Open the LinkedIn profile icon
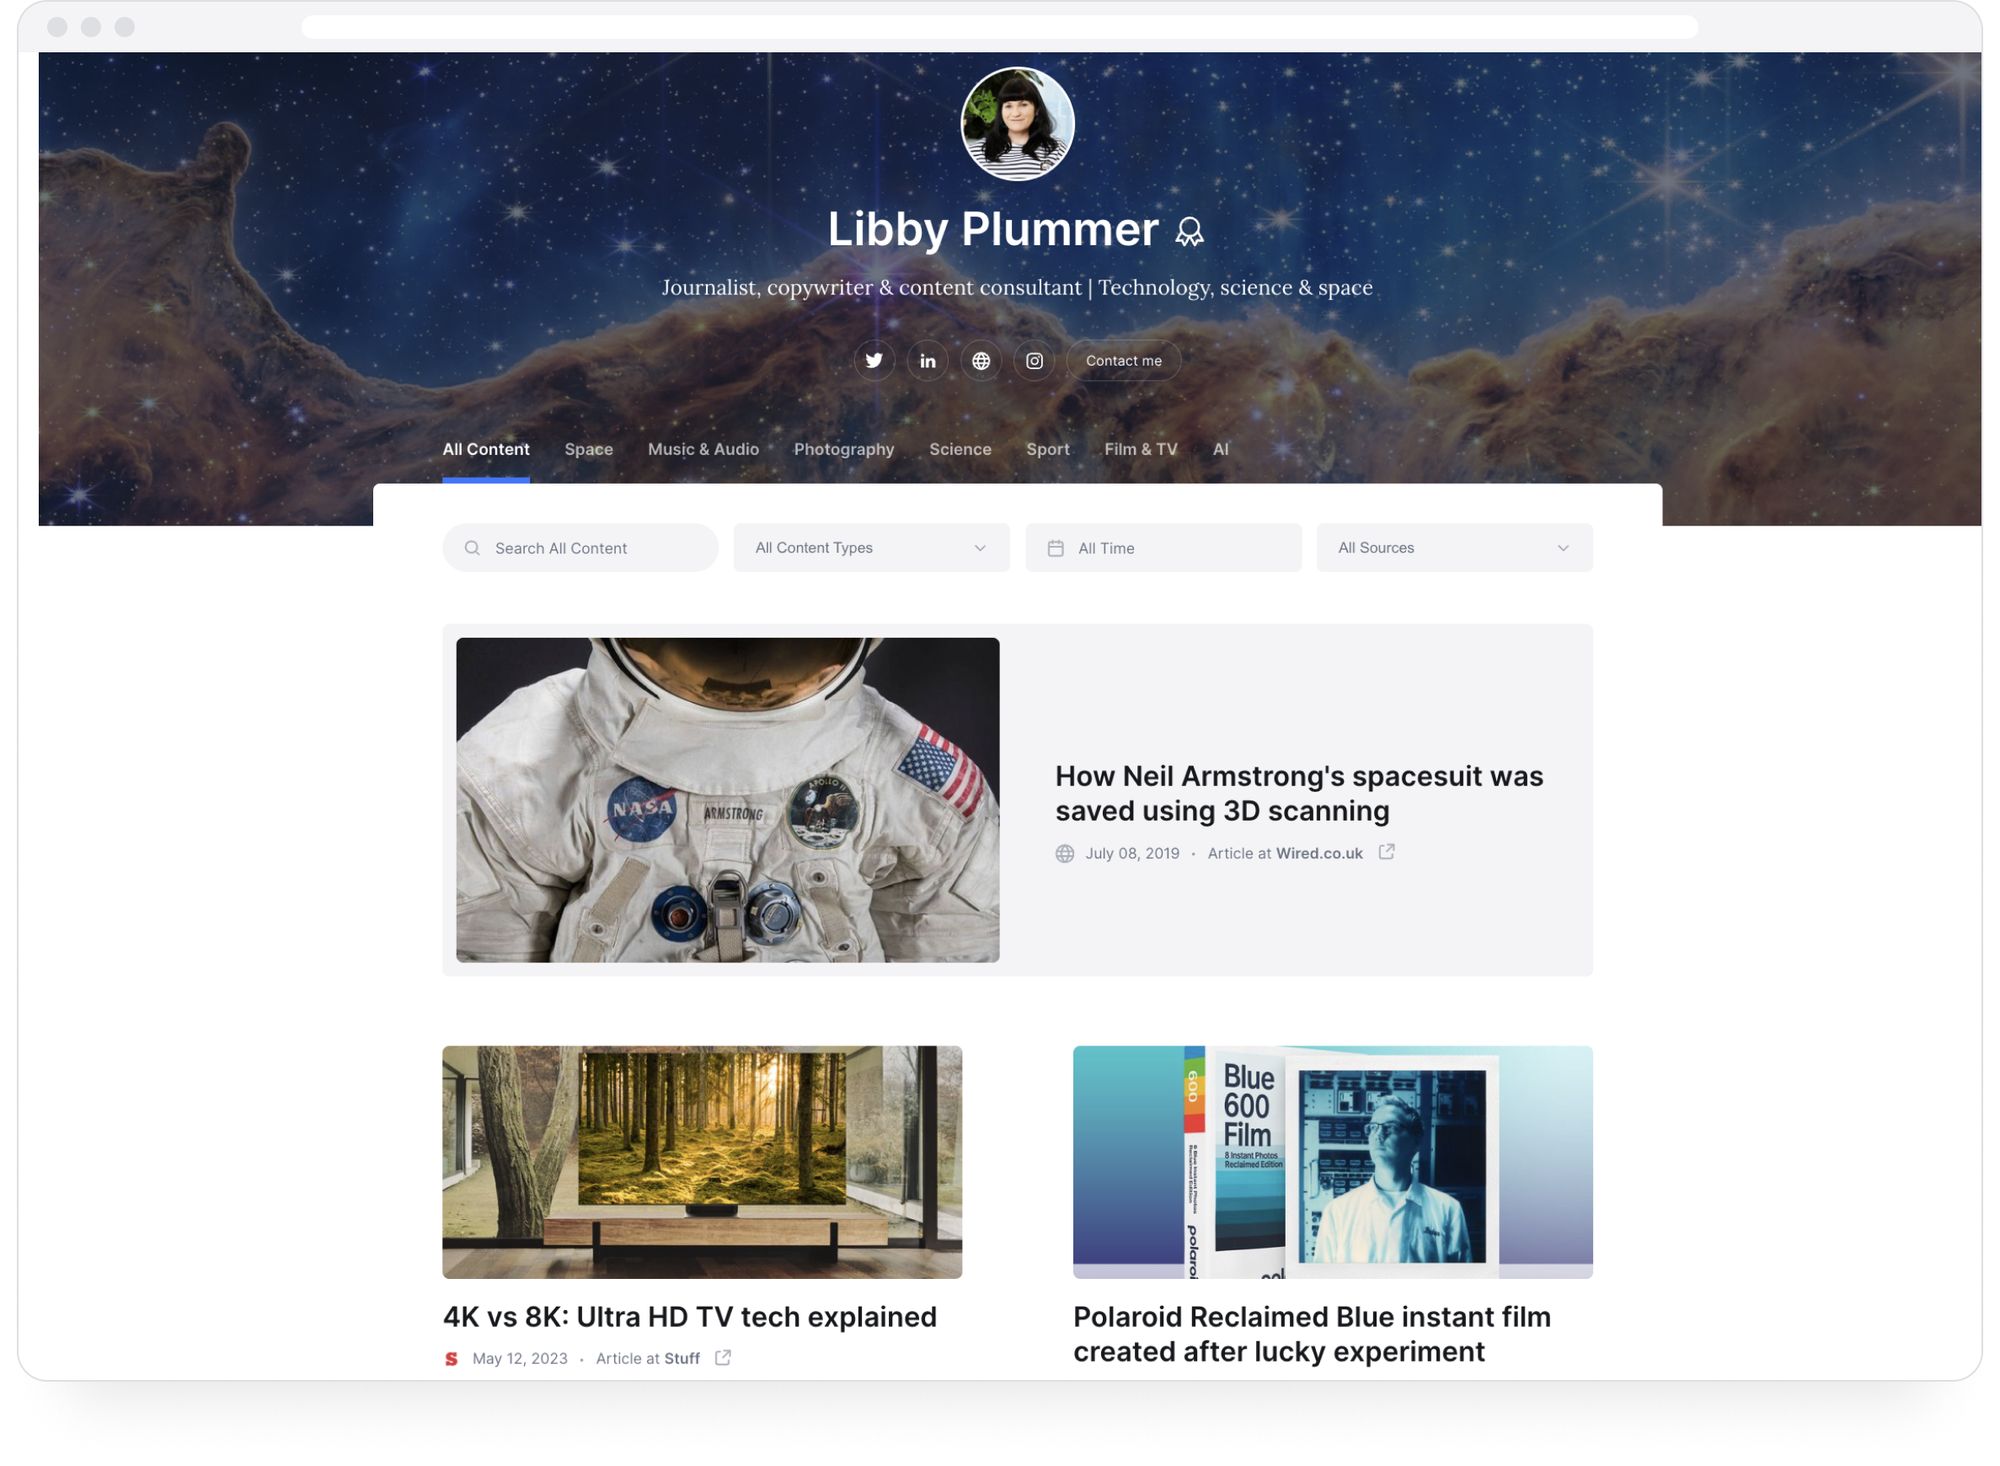Image resolution: width=2000 pixels, height=1466 pixels. click(927, 360)
